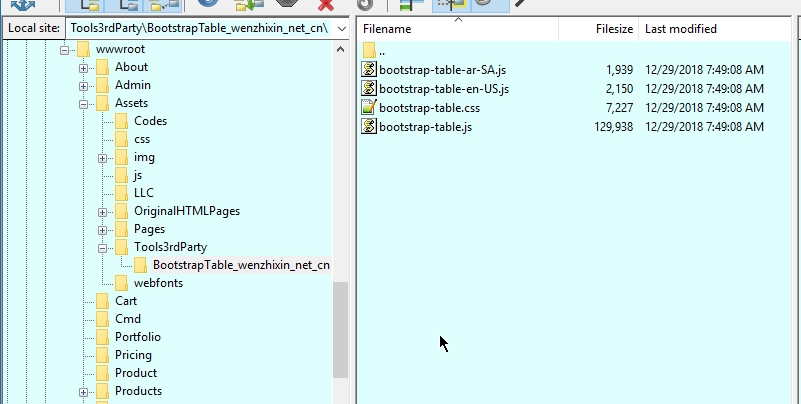The image size is (801, 404).
Task: Click the 7,227 file size value
Action: (x=619, y=108)
